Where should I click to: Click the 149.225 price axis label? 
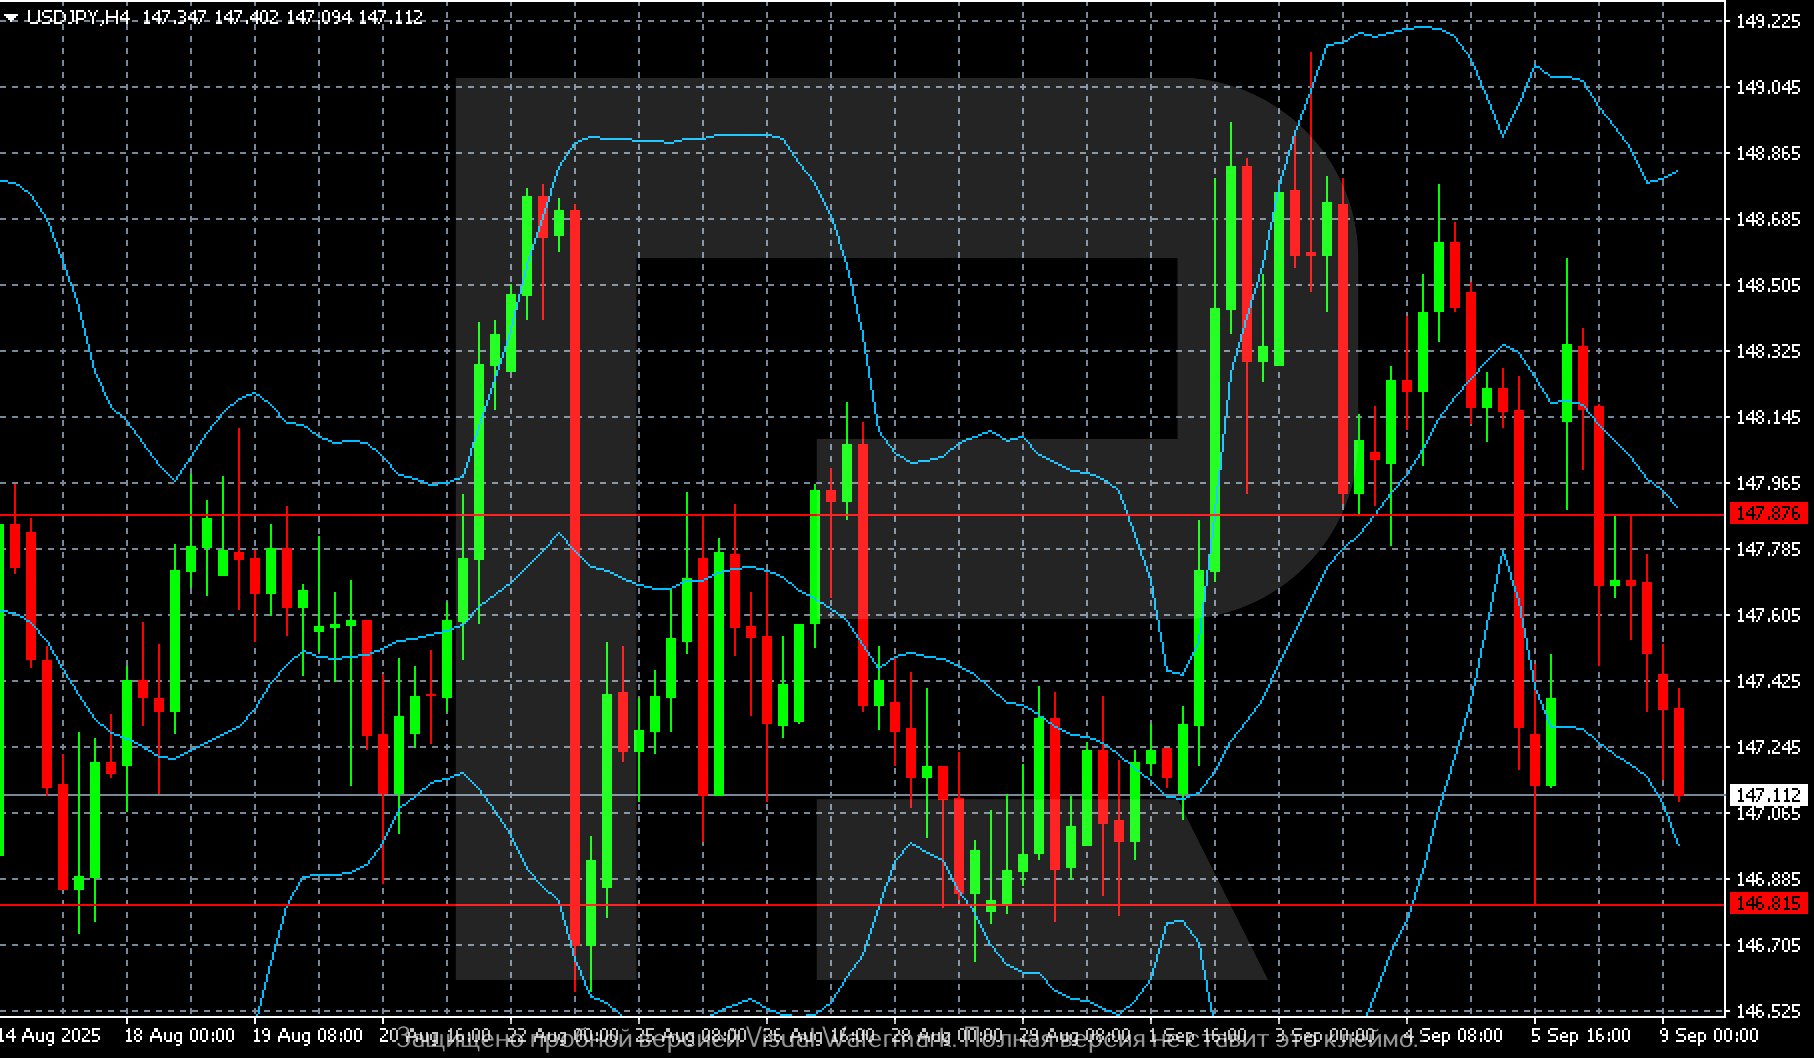[1767, 21]
